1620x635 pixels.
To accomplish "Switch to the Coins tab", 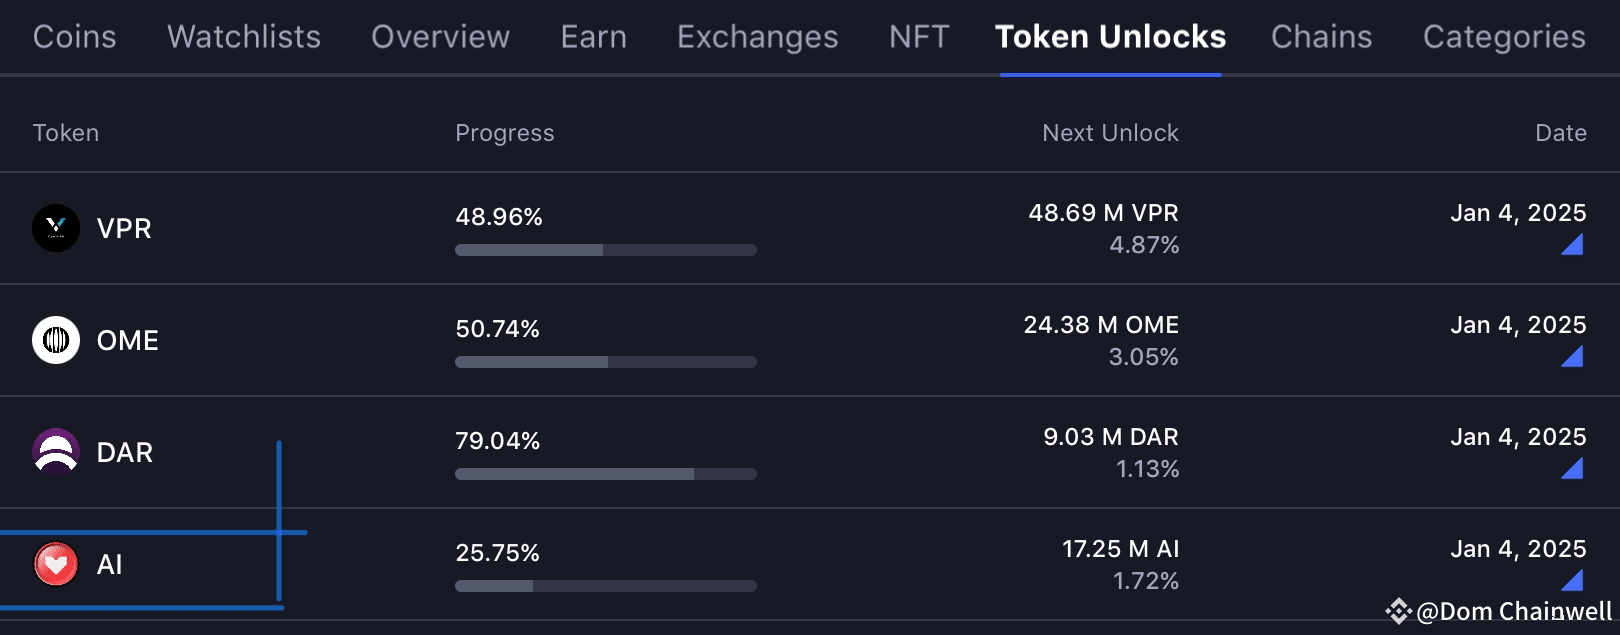I will 74,37.
